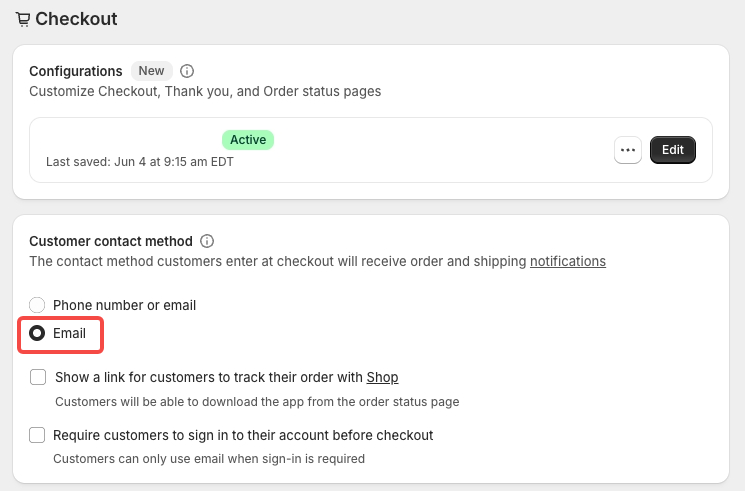
Task: Click the info icon beside Customer contact method
Action: point(207,241)
